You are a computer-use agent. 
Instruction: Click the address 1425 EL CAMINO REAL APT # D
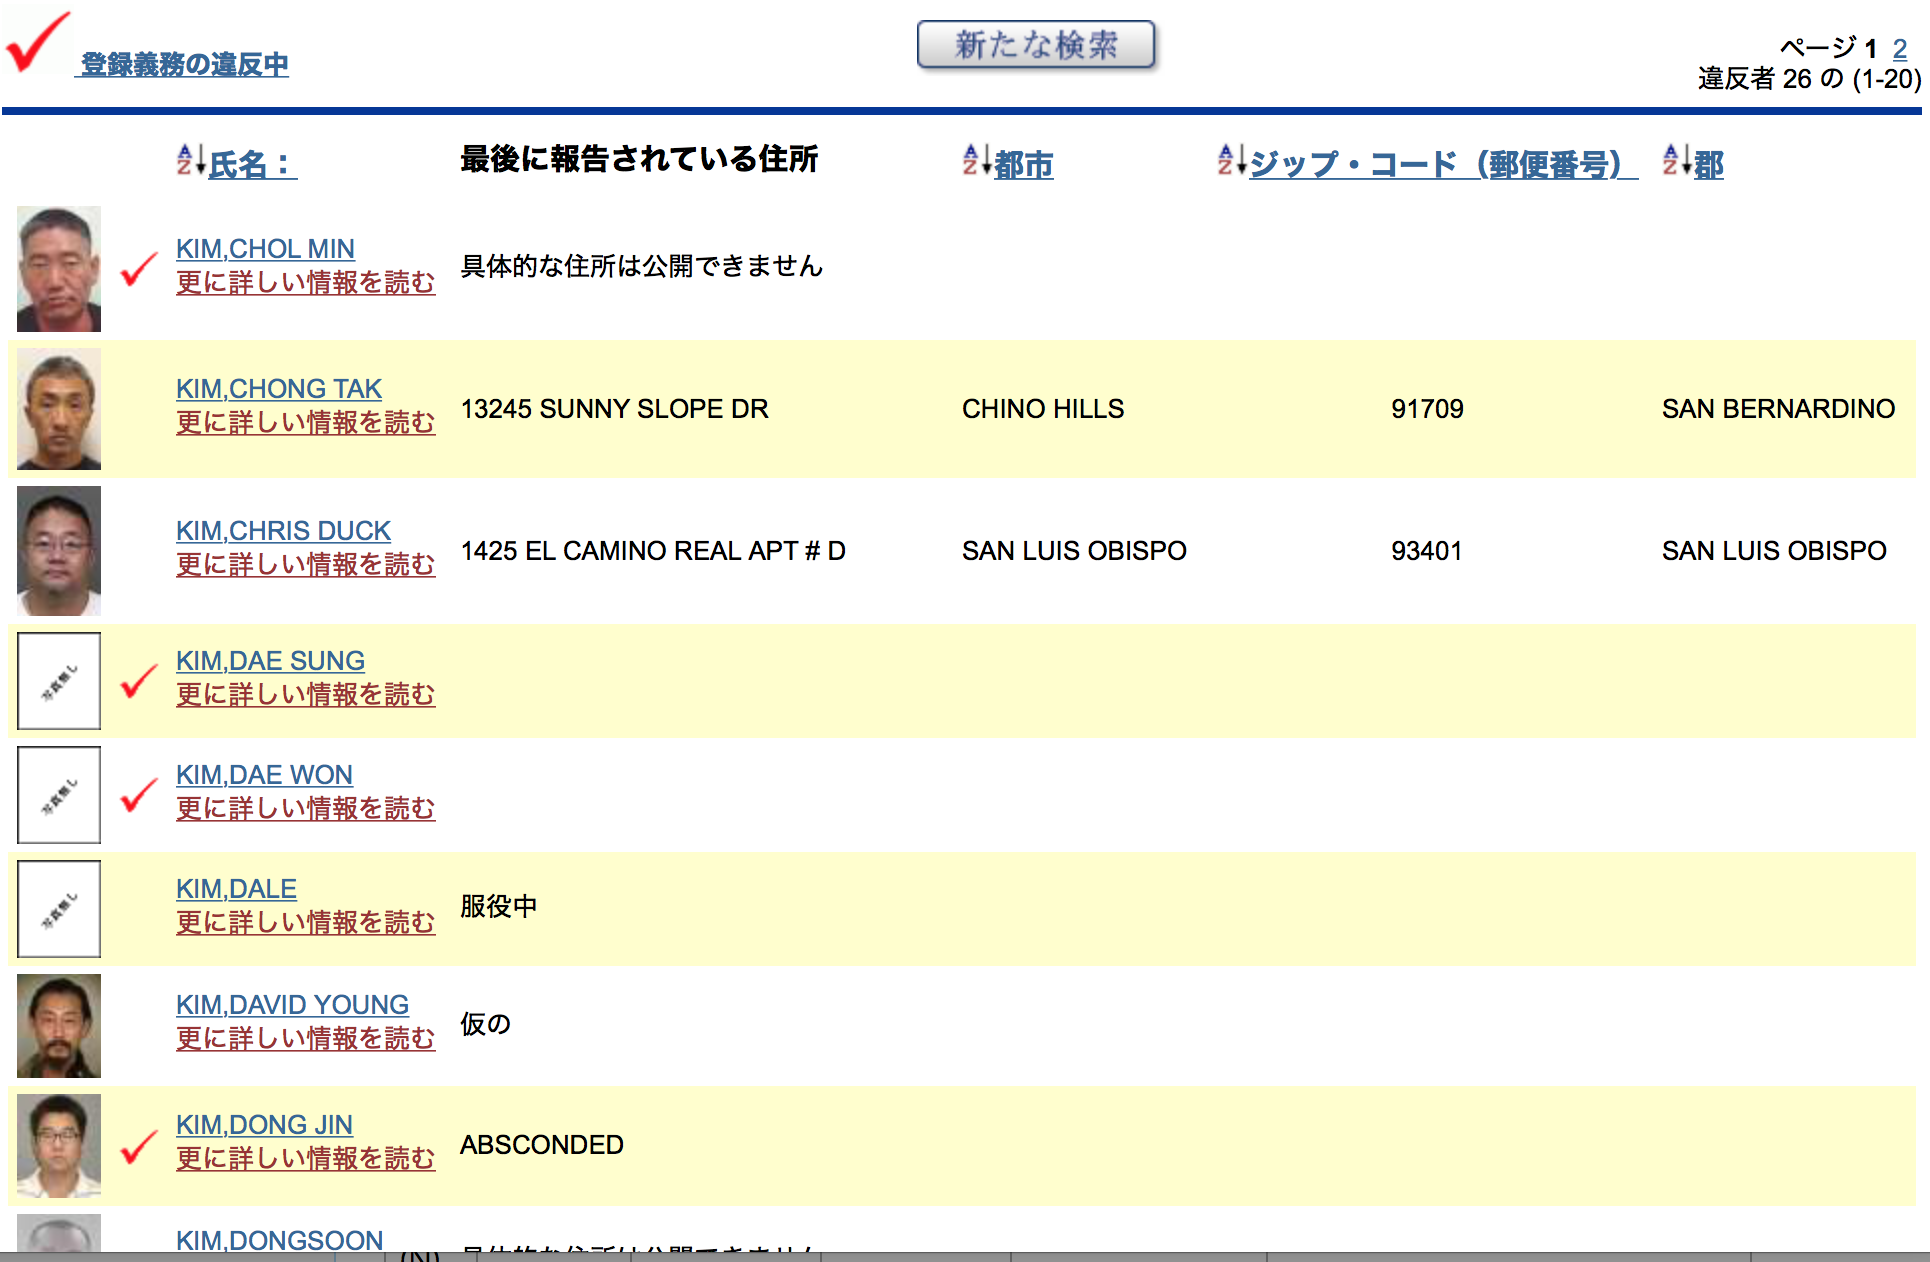point(653,551)
